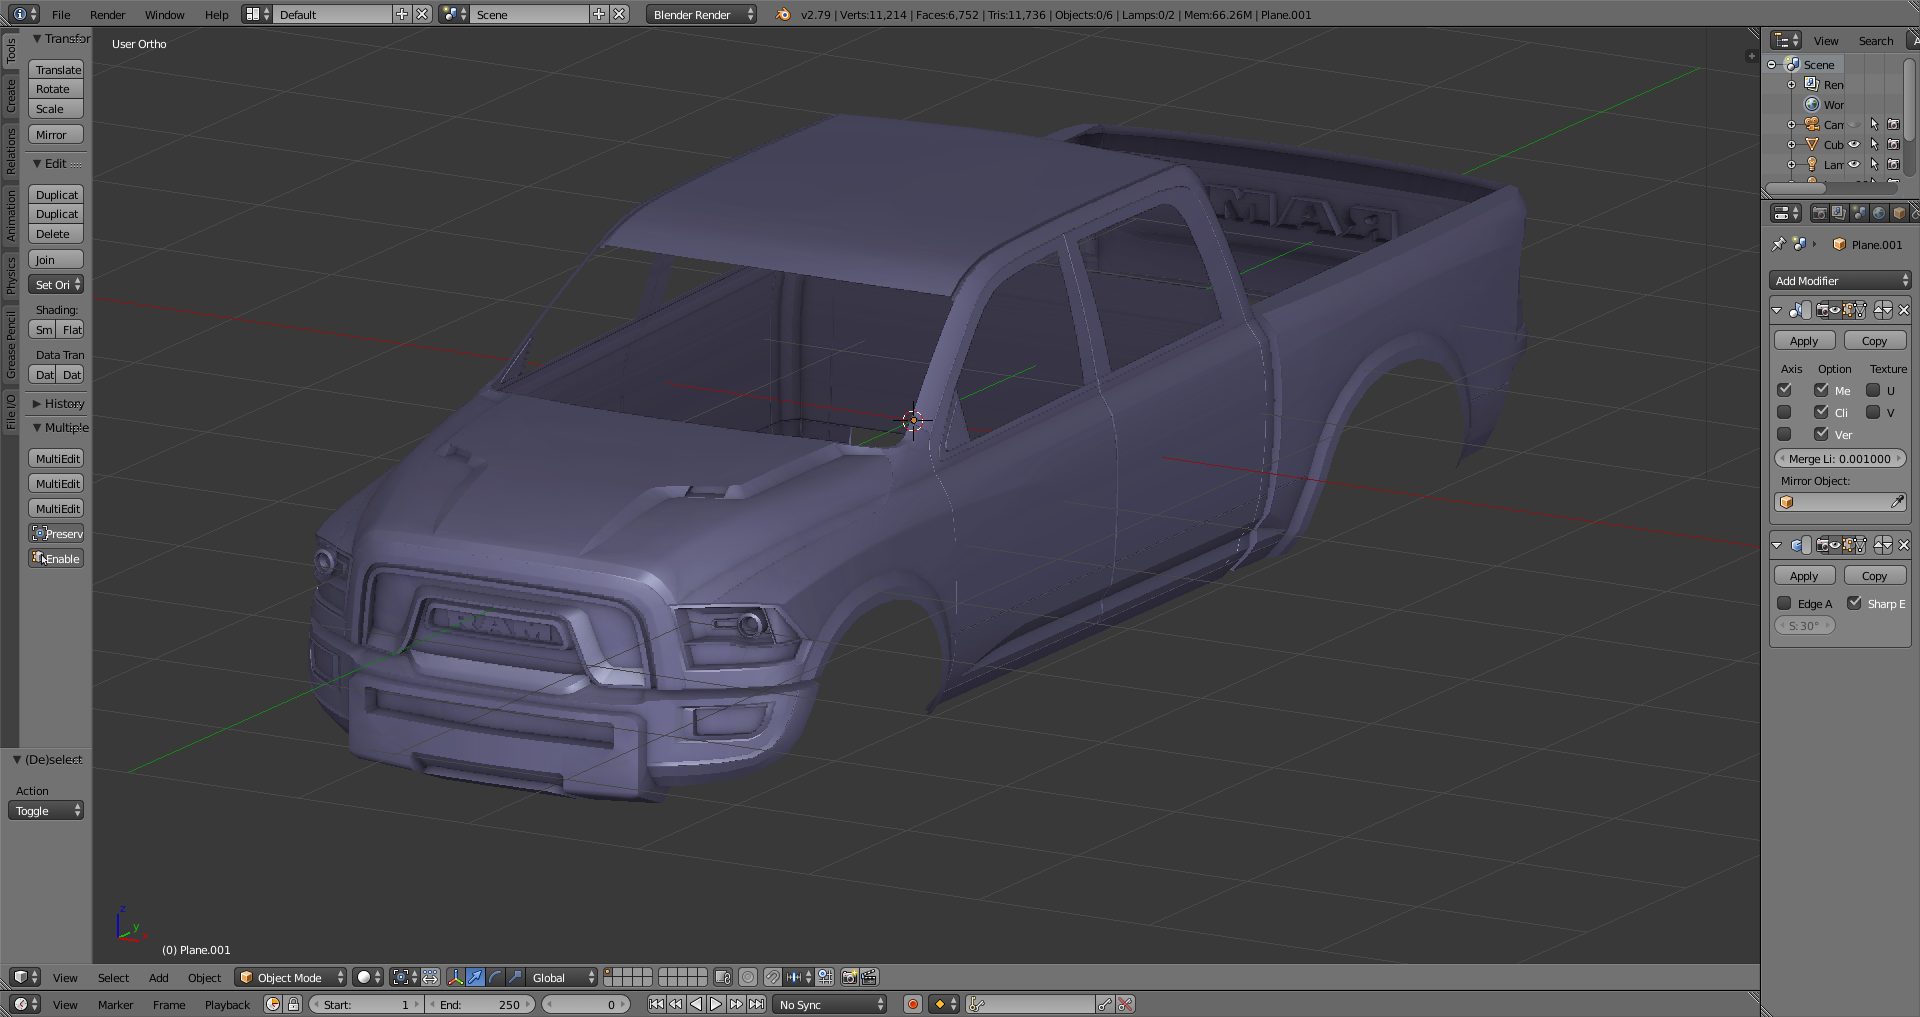Uncheck the first Axis checkbox in Mirror
This screenshot has width=1920, height=1017.
pos(1784,390)
